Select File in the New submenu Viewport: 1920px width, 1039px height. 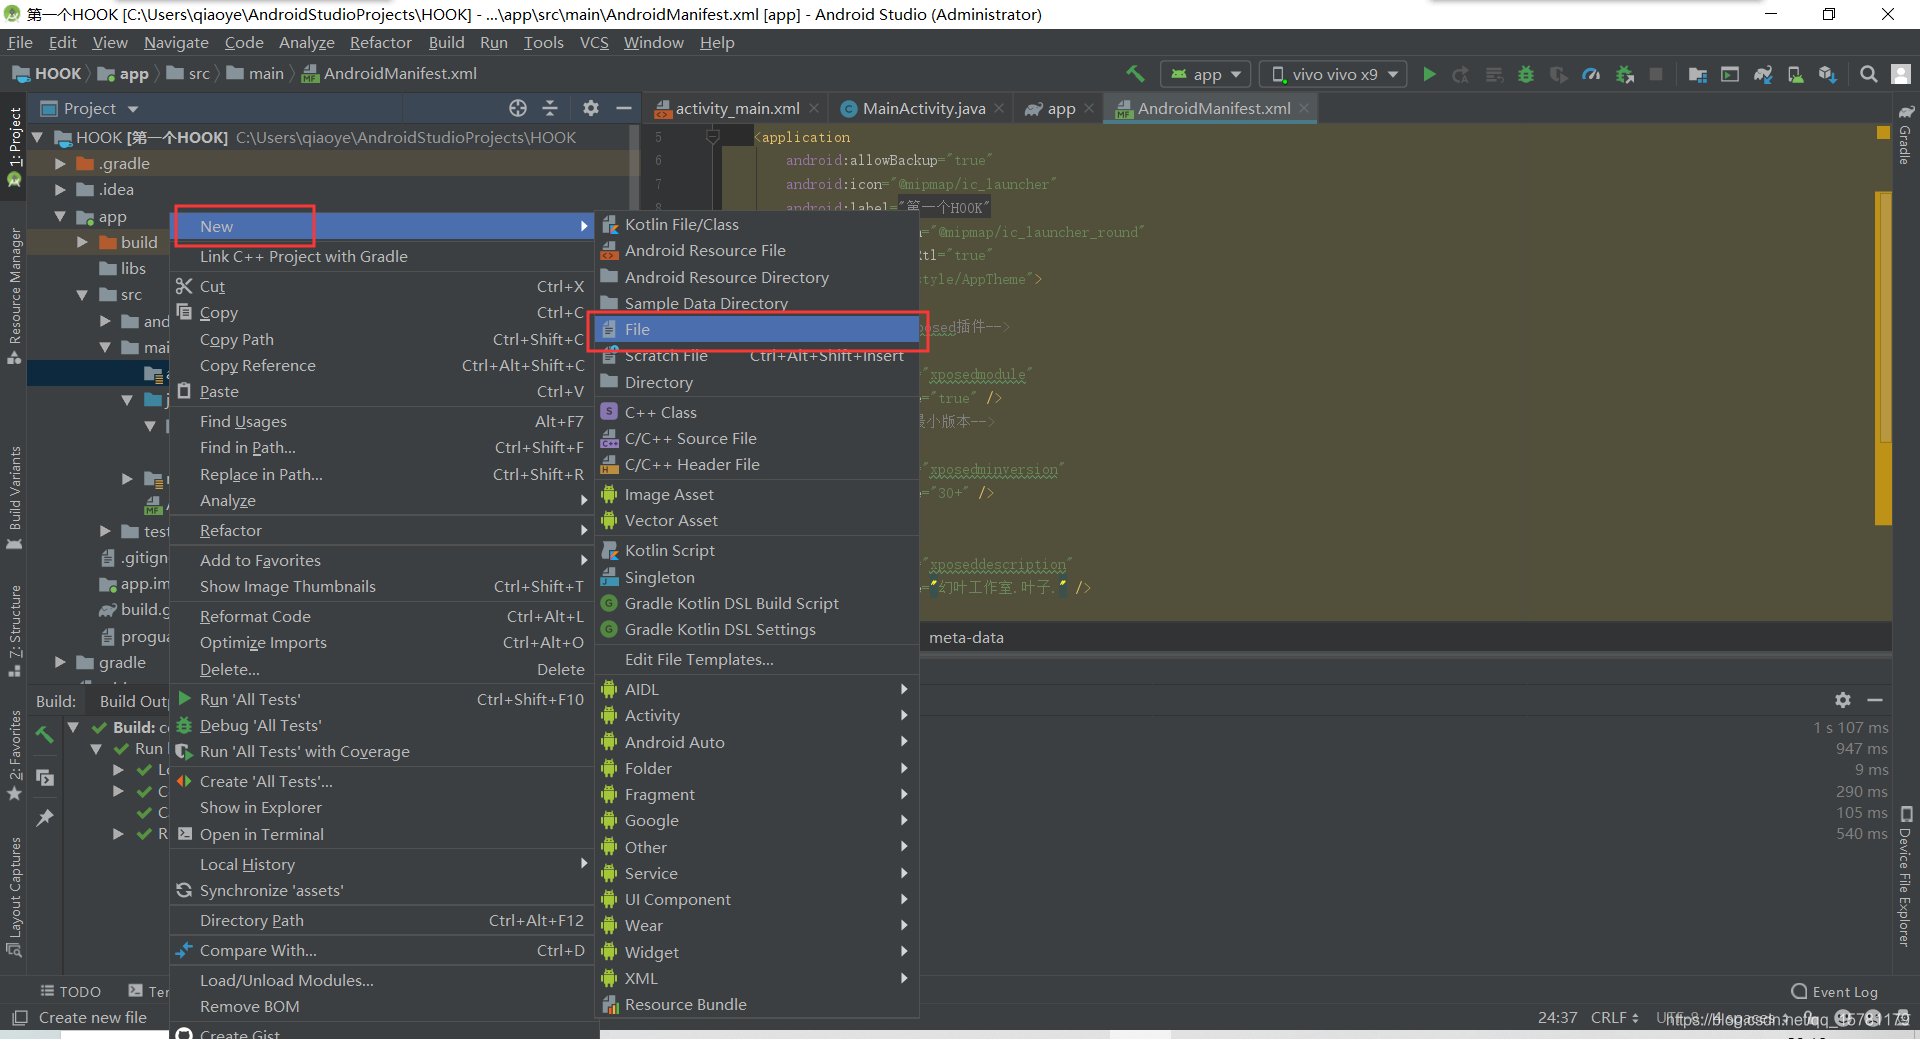click(757, 329)
